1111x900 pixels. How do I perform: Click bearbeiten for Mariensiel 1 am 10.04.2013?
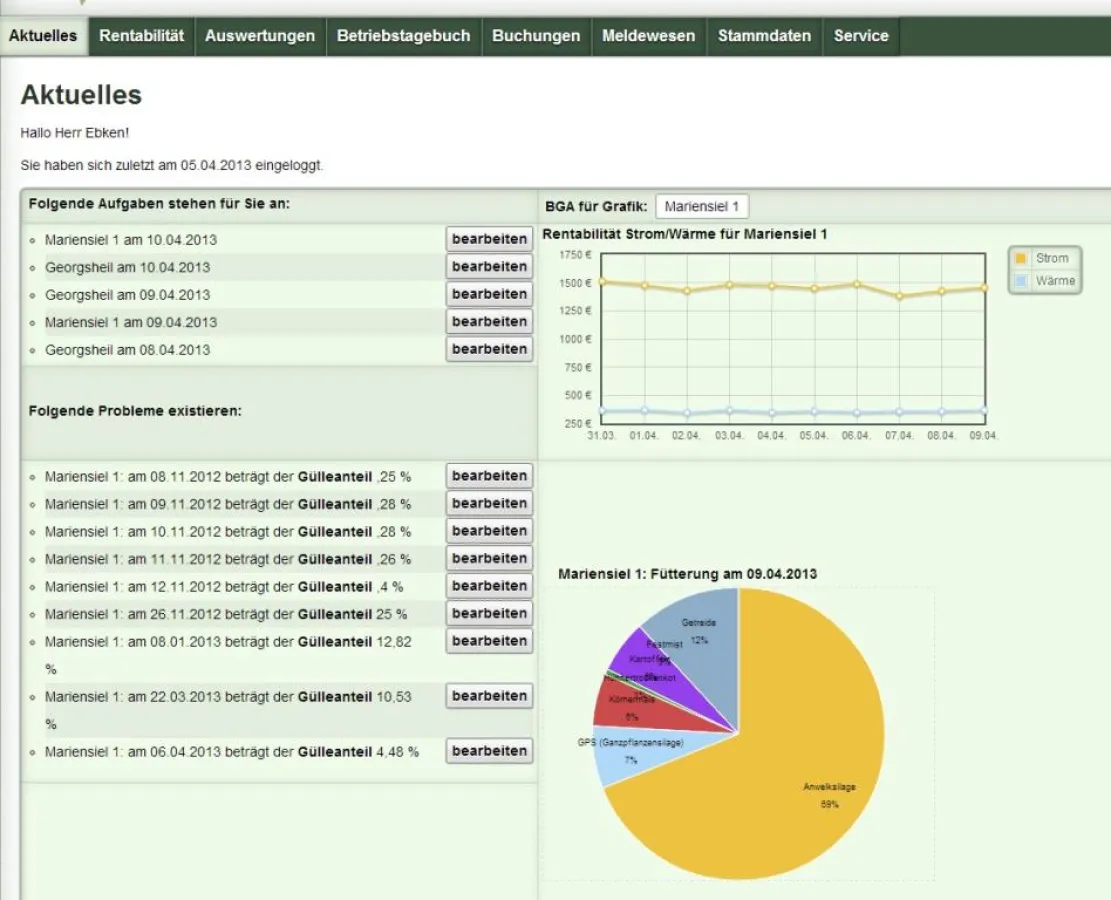point(489,239)
